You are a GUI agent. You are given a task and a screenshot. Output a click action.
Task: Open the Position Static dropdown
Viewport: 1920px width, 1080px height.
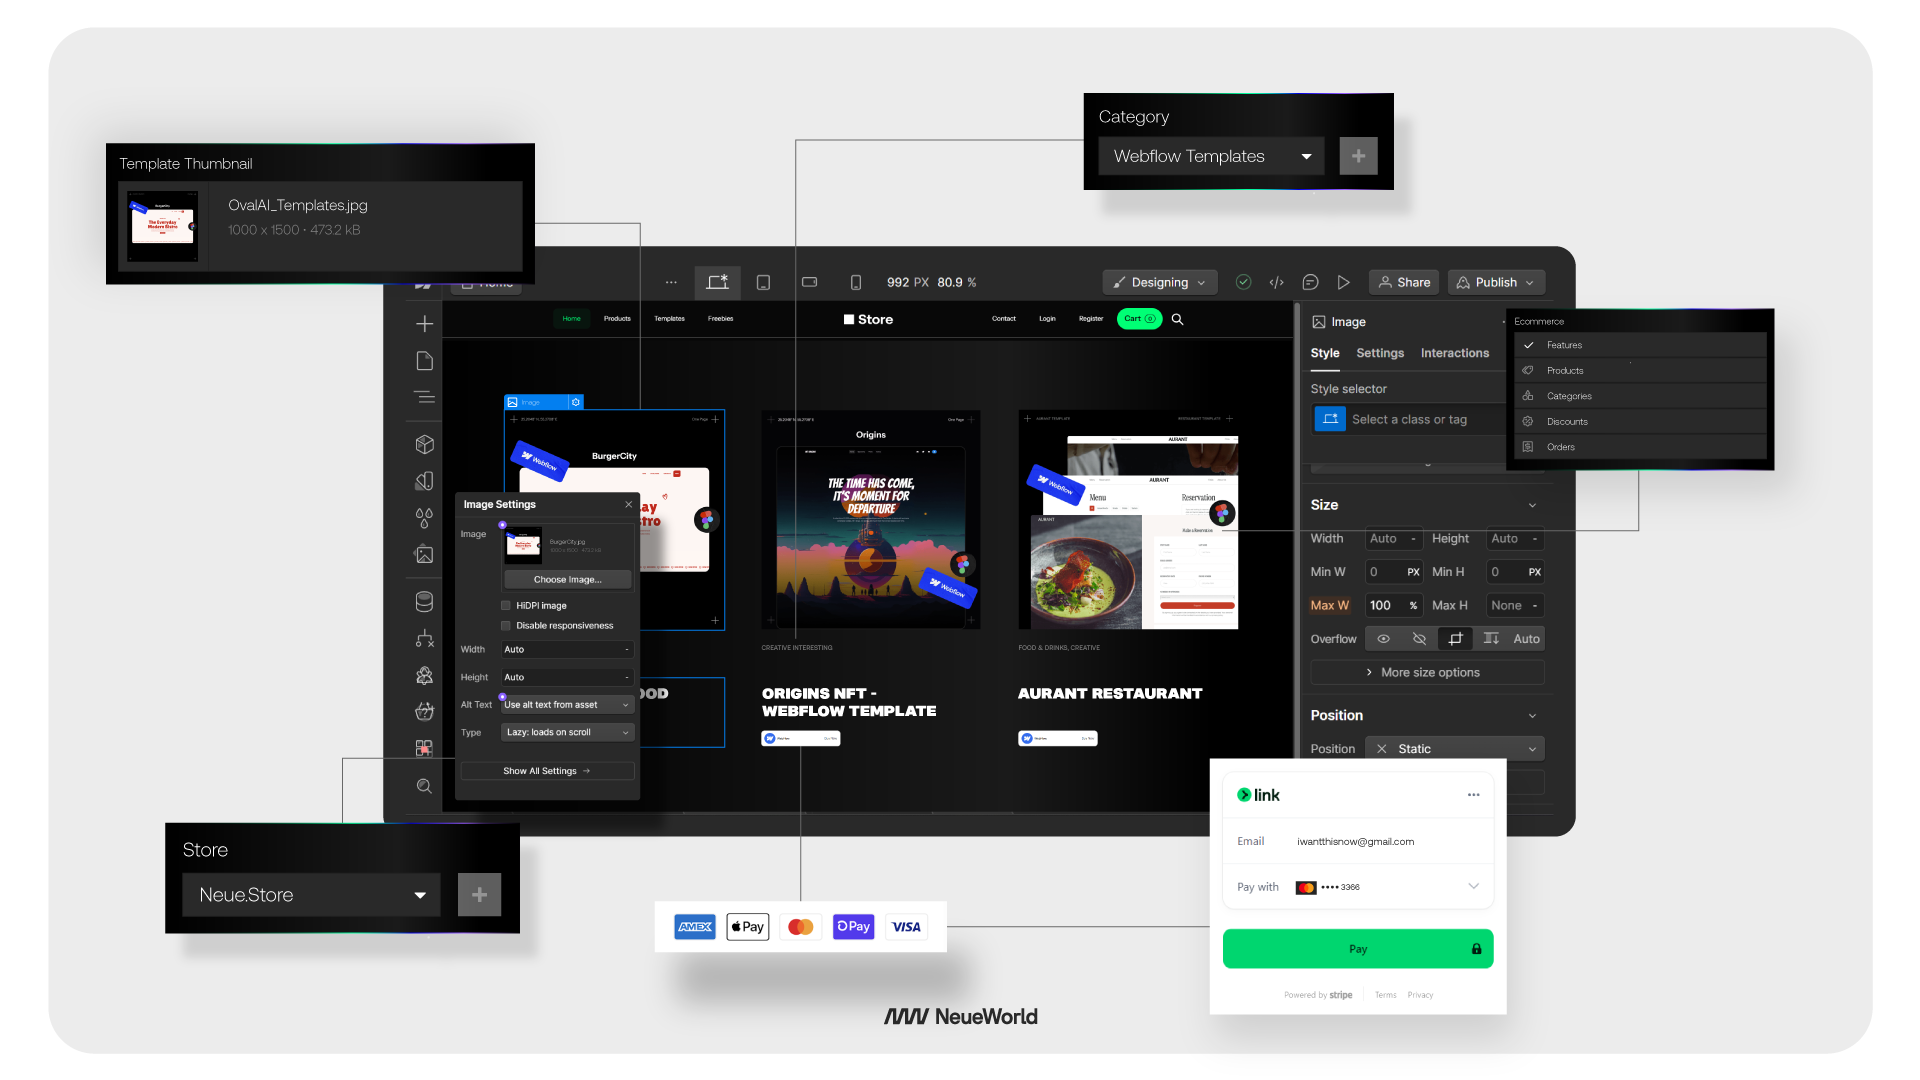pyautogui.click(x=1455, y=749)
